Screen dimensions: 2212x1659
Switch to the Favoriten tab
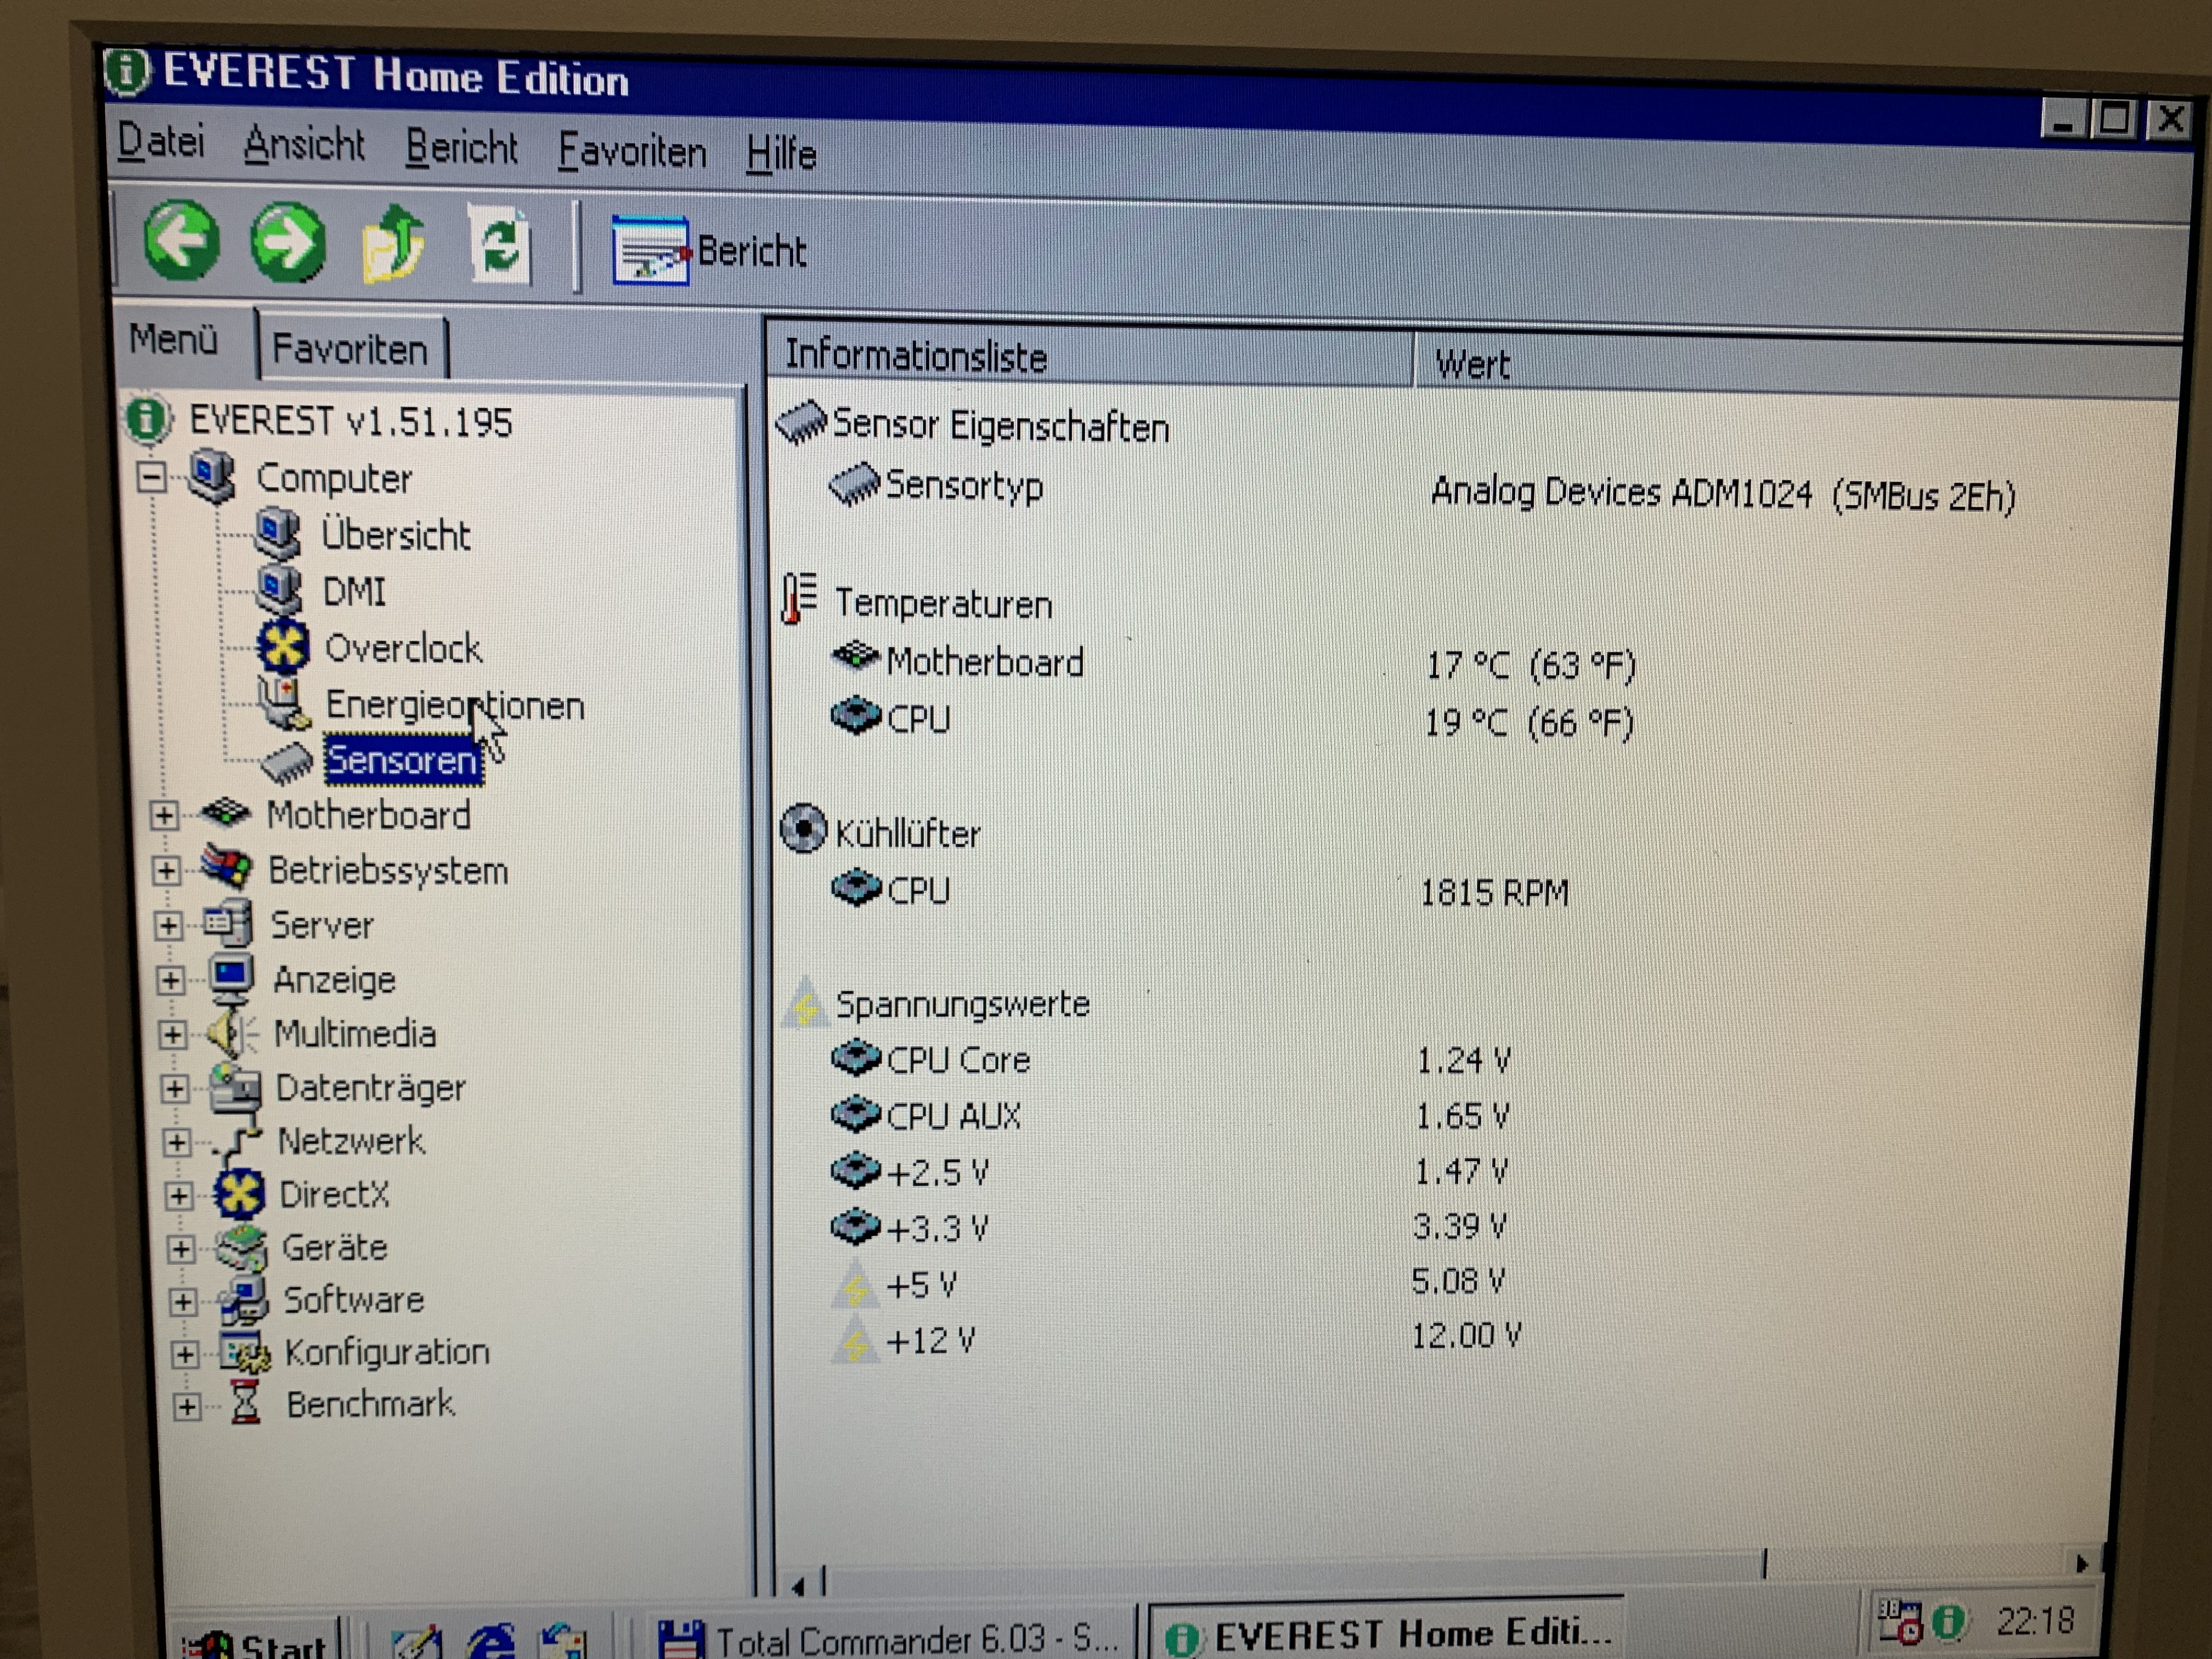[x=349, y=349]
